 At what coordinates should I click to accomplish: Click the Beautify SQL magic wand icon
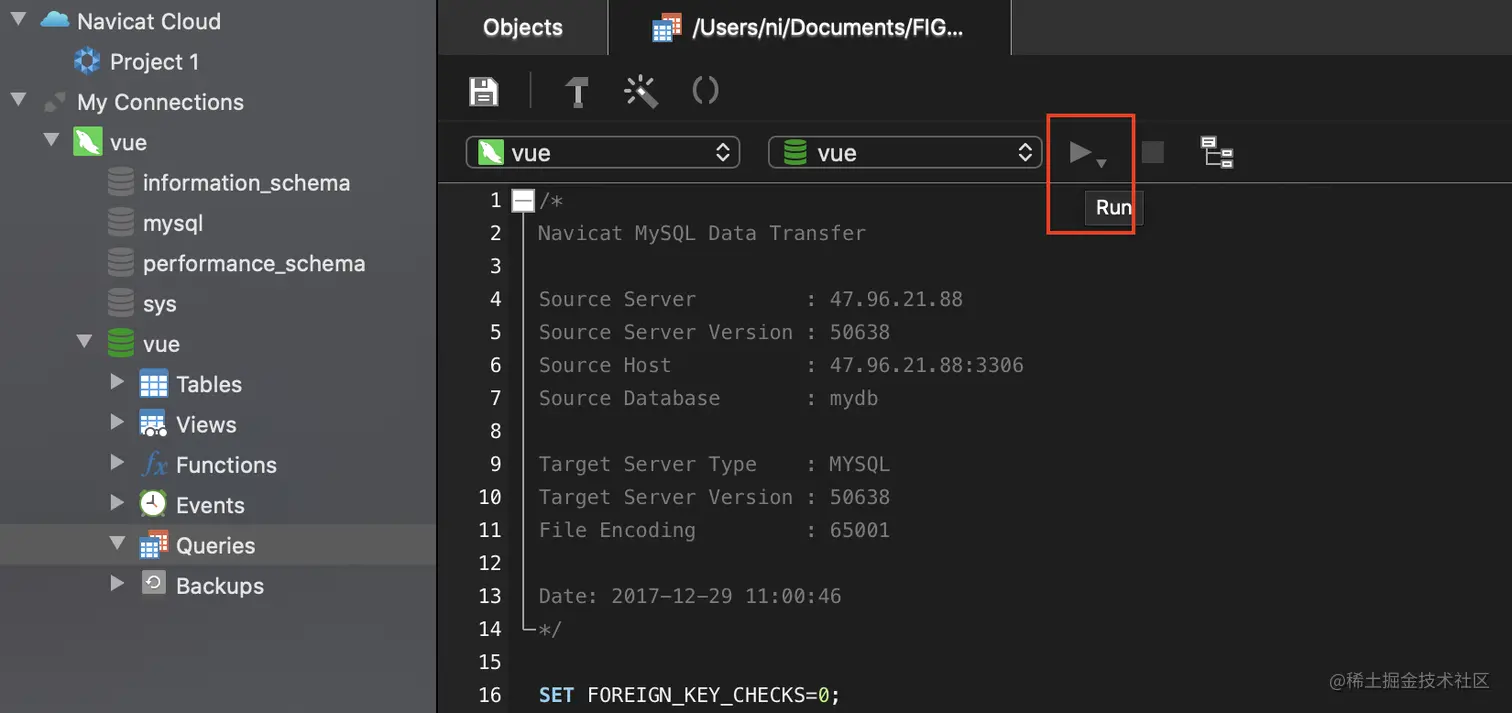(x=640, y=91)
